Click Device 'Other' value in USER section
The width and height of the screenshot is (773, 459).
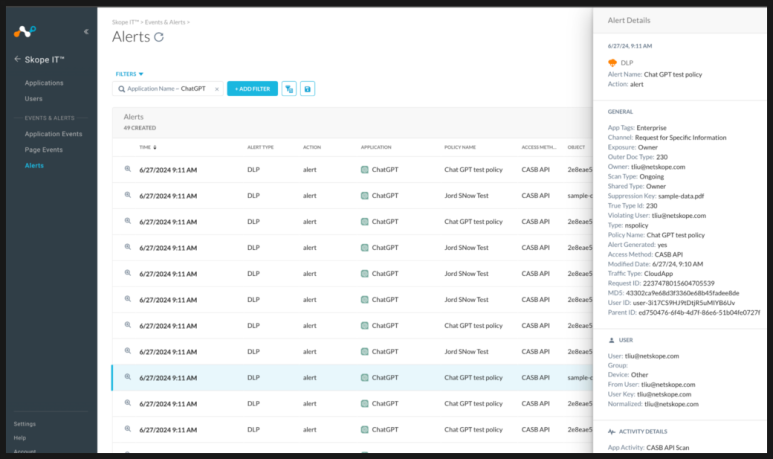tap(639, 375)
